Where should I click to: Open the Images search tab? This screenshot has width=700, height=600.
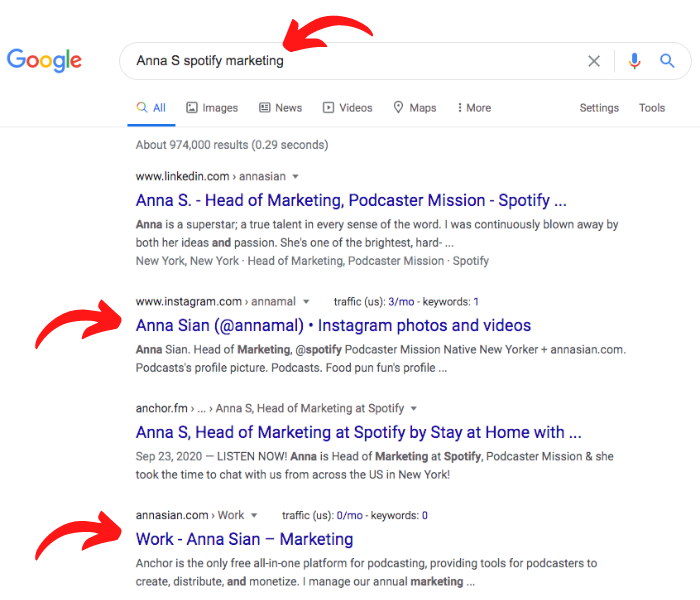[x=212, y=108]
